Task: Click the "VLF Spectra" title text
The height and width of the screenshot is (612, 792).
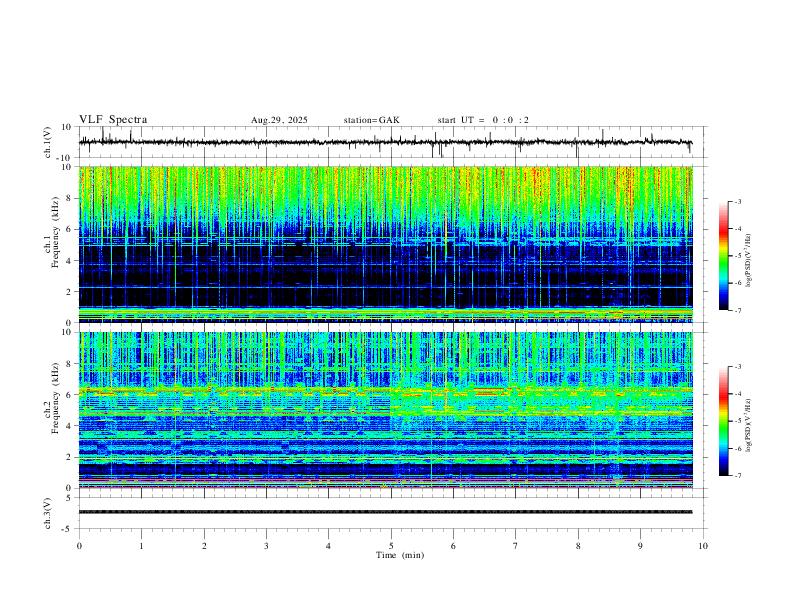Action: coord(113,120)
